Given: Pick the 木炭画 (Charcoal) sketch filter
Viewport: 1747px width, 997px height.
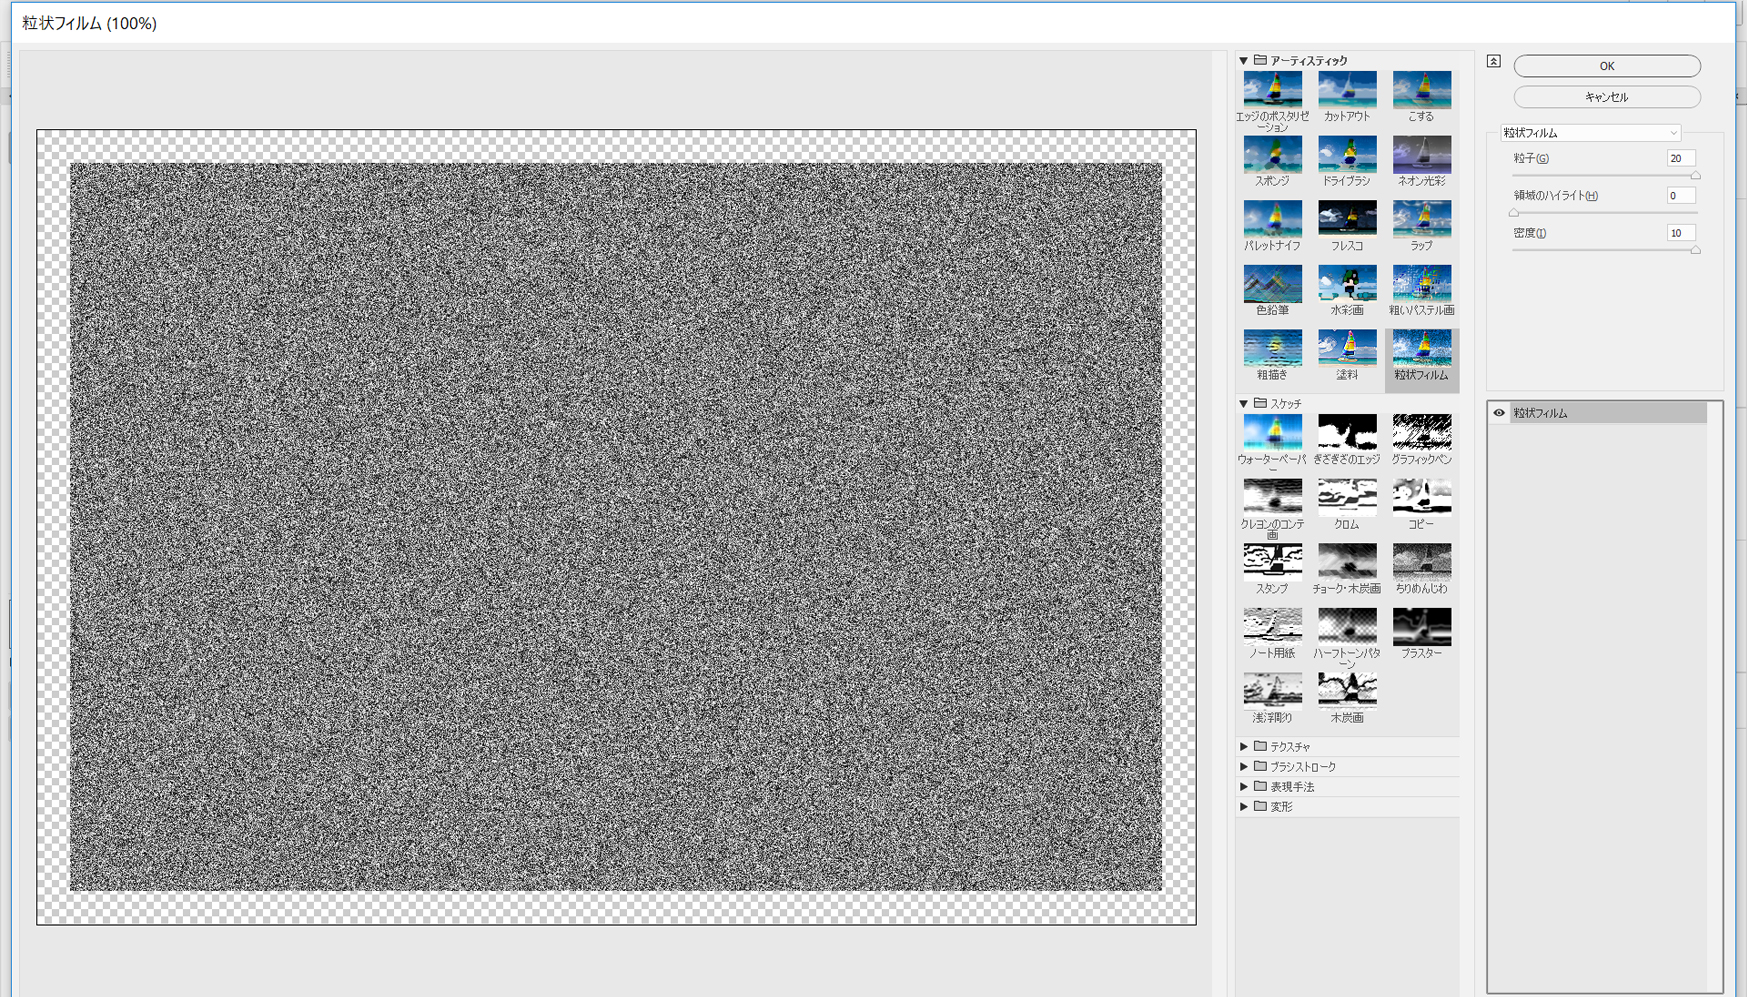Looking at the screenshot, I should (1346, 692).
